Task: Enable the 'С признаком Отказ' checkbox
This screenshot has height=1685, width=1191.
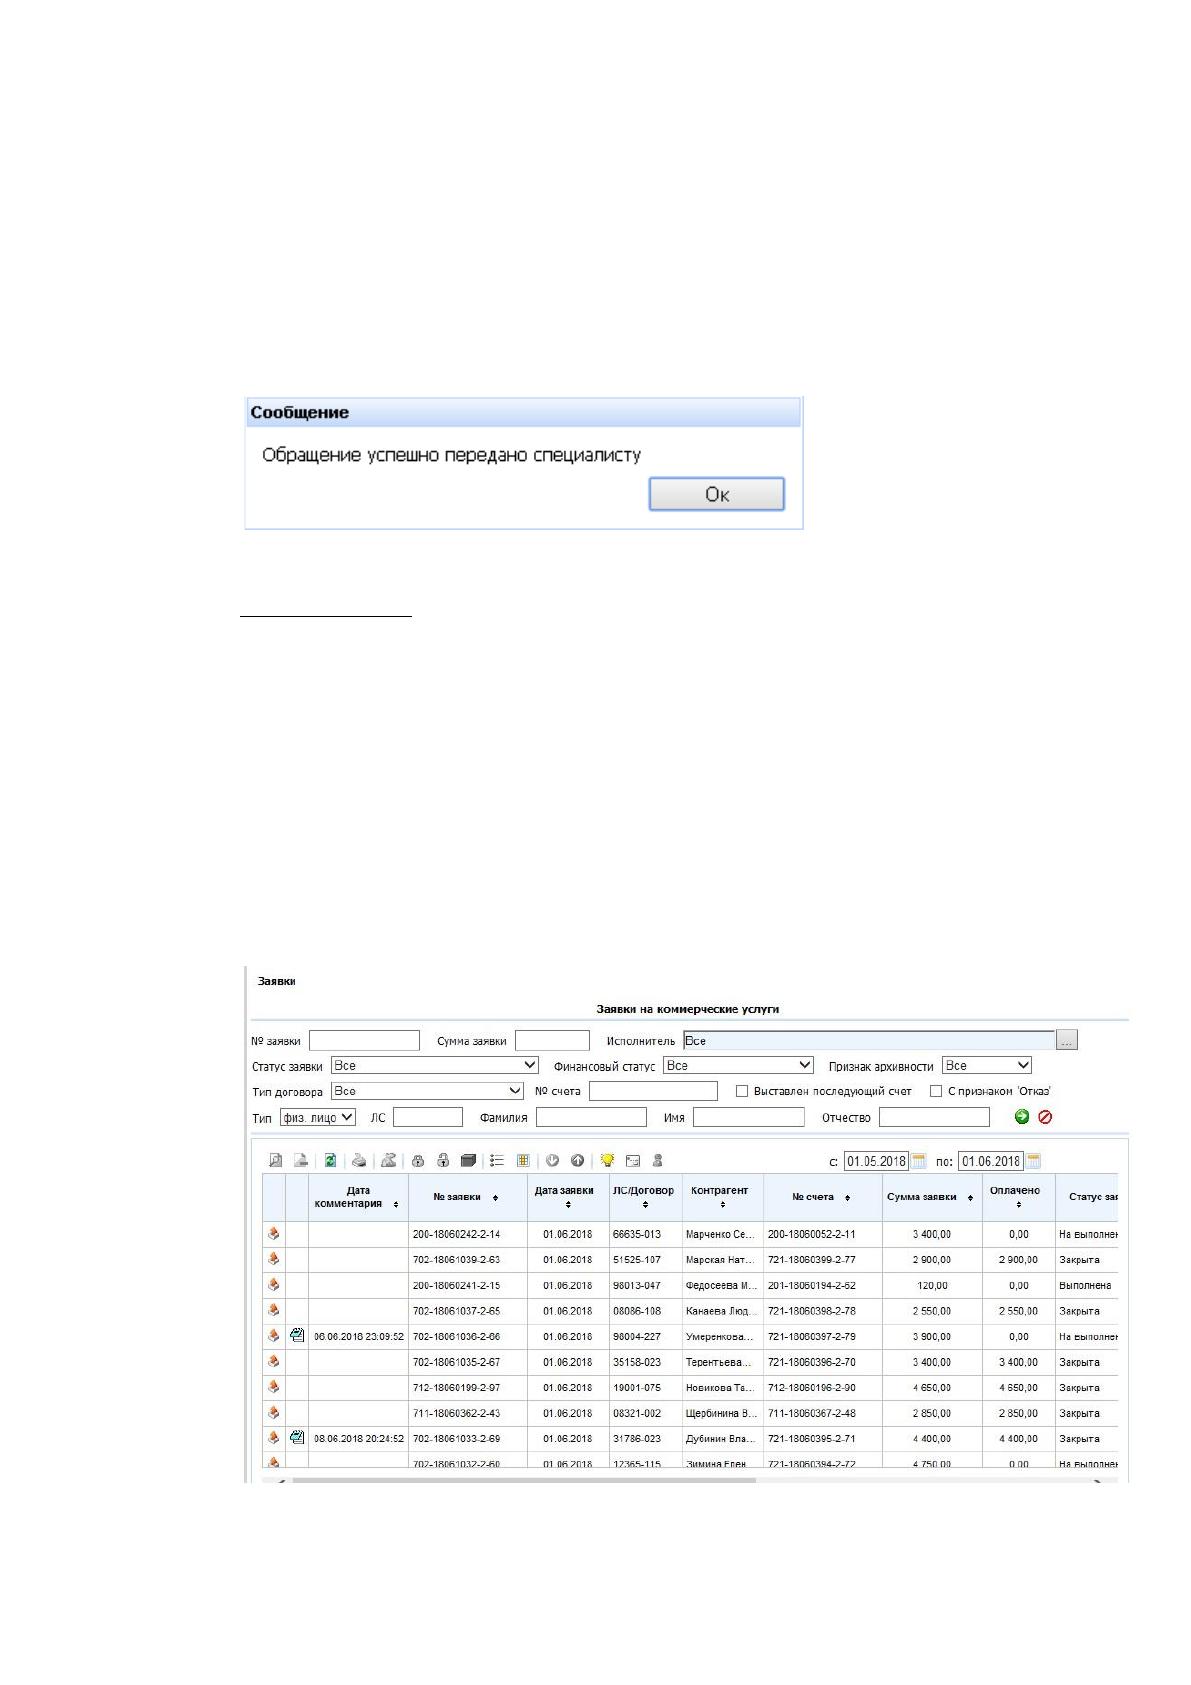Action: pyautogui.click(x=936, y=1091)
